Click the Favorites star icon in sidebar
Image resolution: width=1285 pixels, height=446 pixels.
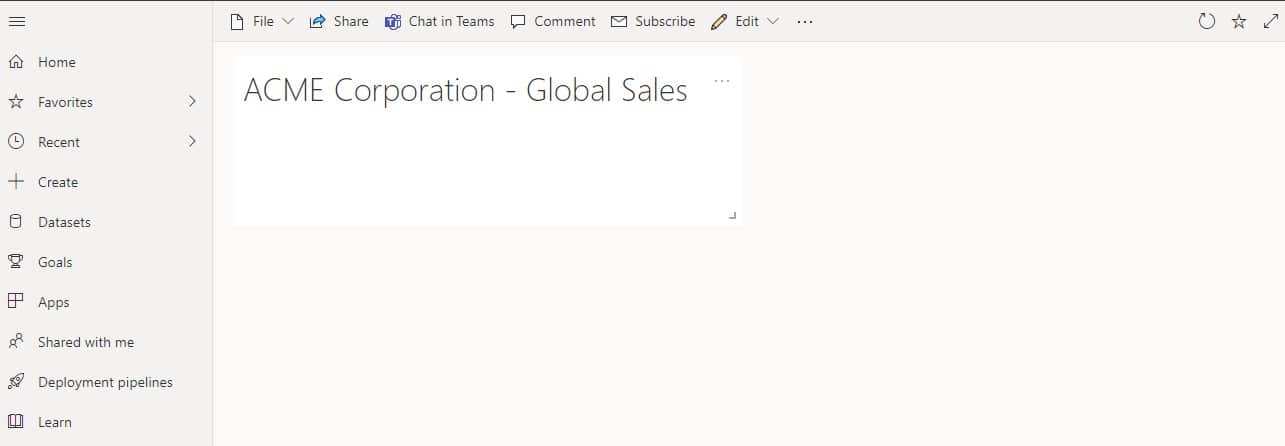[x=16, y=102]
